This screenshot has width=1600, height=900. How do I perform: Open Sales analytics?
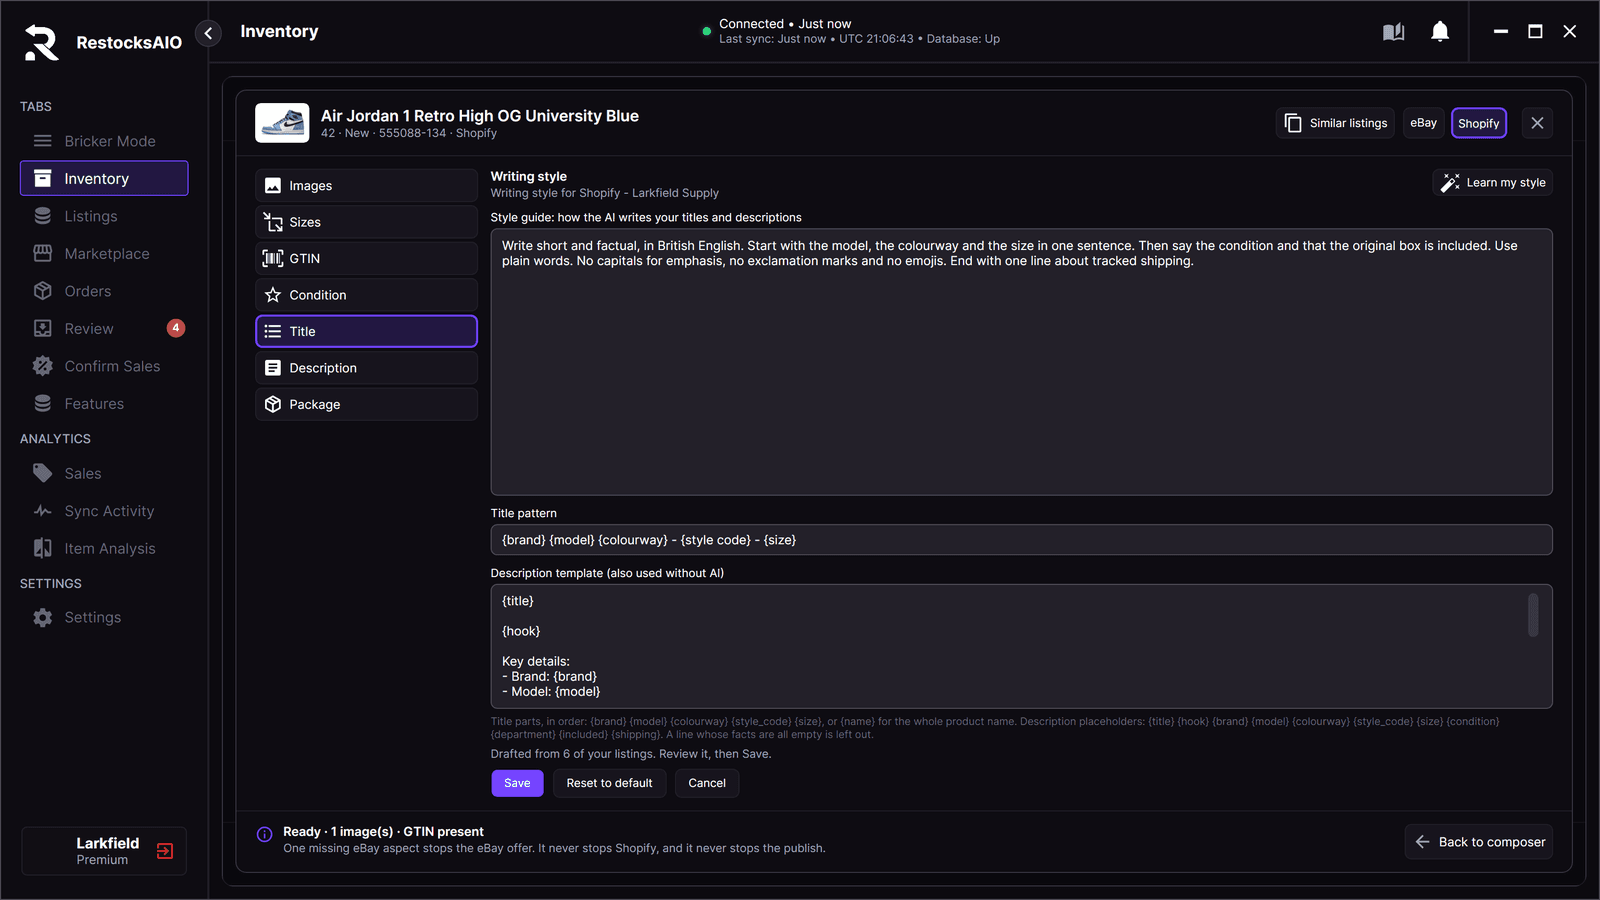[x=104, y=473]
